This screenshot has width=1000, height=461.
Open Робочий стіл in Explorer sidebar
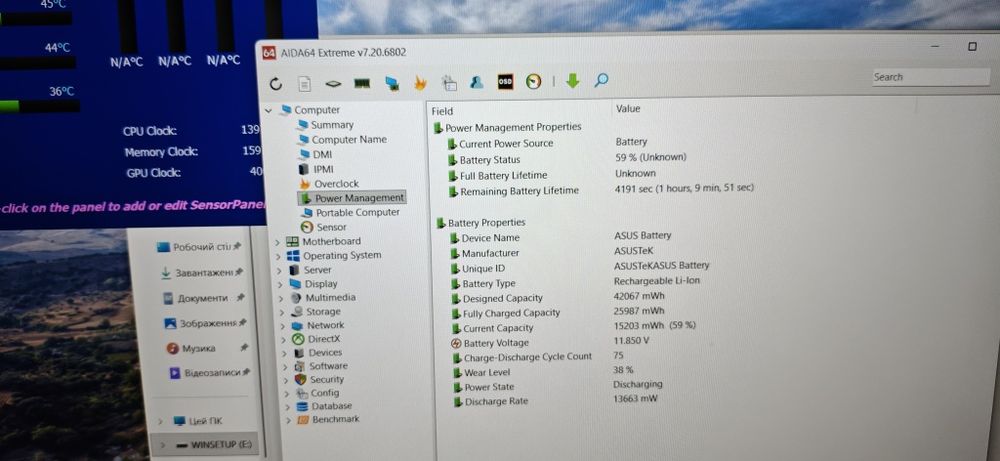pyautogui.click(x=198, y=247)
